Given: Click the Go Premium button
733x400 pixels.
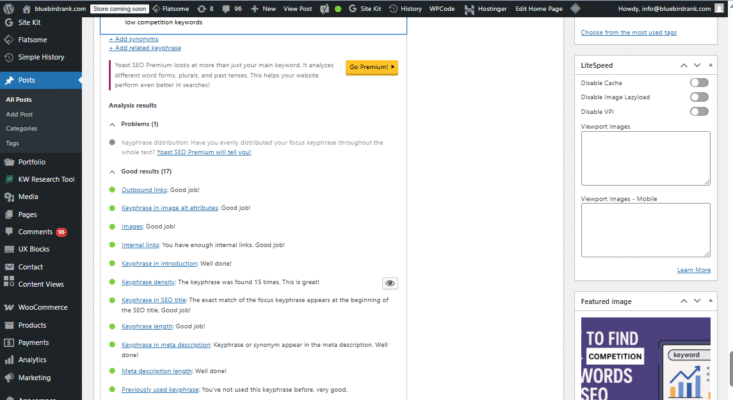Looking at the screenshot, I should [372, 68].
